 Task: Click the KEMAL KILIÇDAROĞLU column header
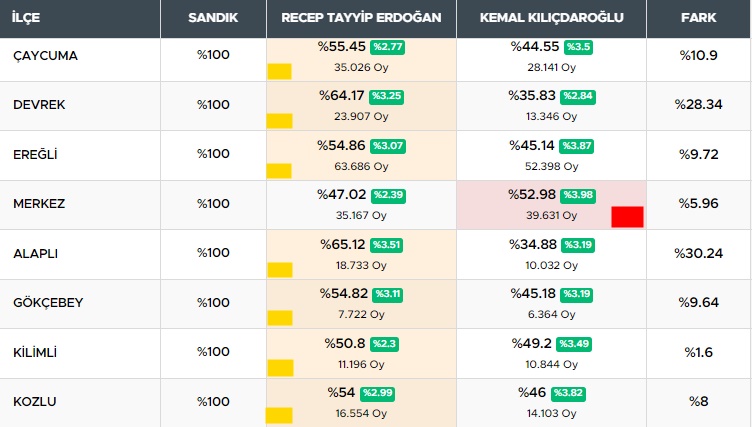point(551,19)
